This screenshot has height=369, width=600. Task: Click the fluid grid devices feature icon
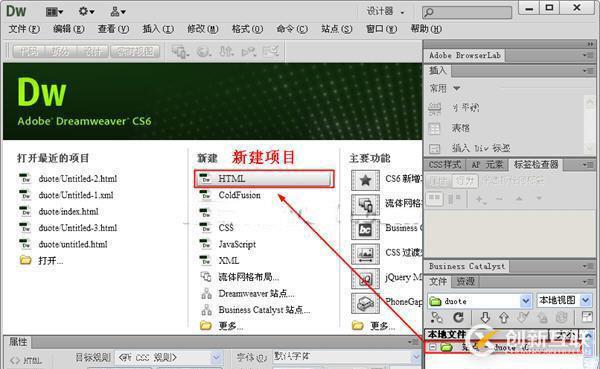[x=365, y=205]
